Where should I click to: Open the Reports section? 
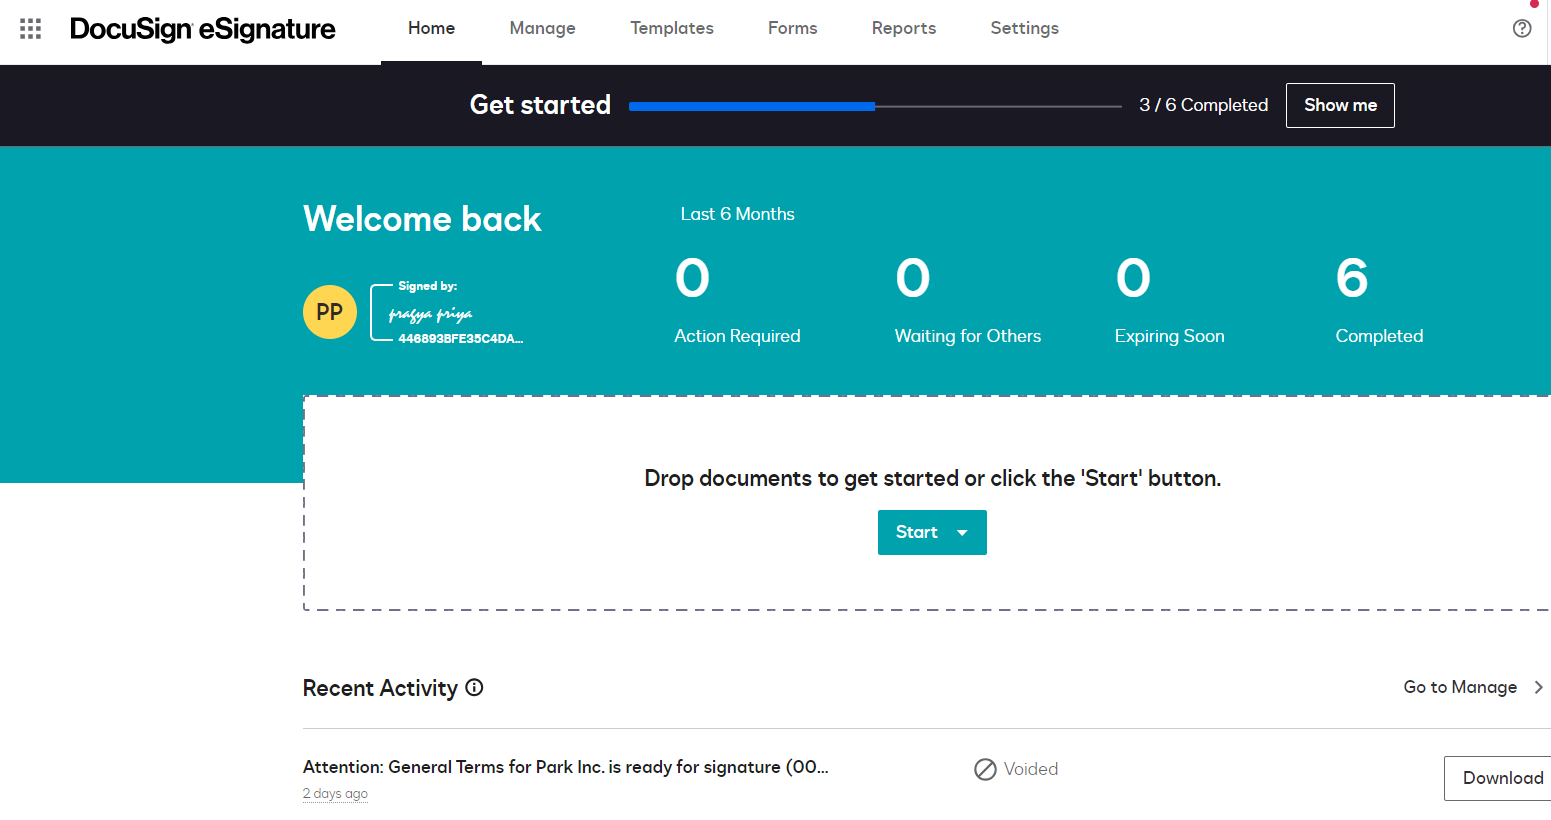click(x=903, y=28)
